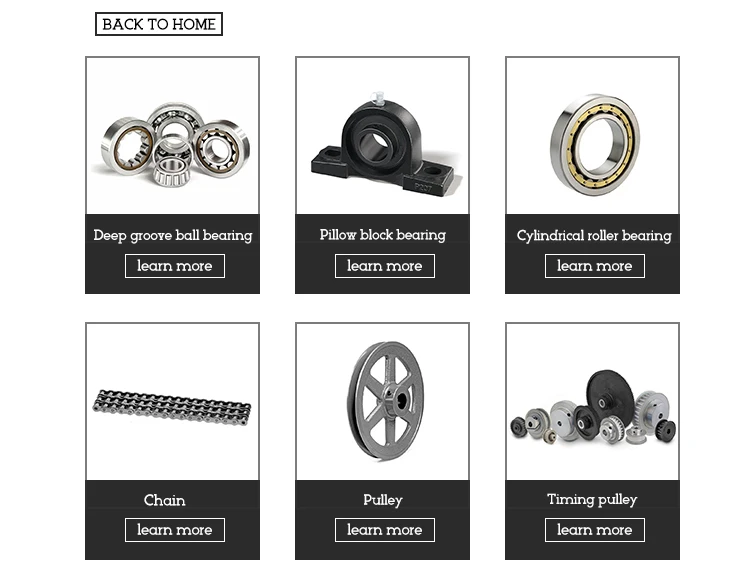Click the BACK TO HOME button
The image size is (750, 577).
pyautogui.click(x=159, y=24)
